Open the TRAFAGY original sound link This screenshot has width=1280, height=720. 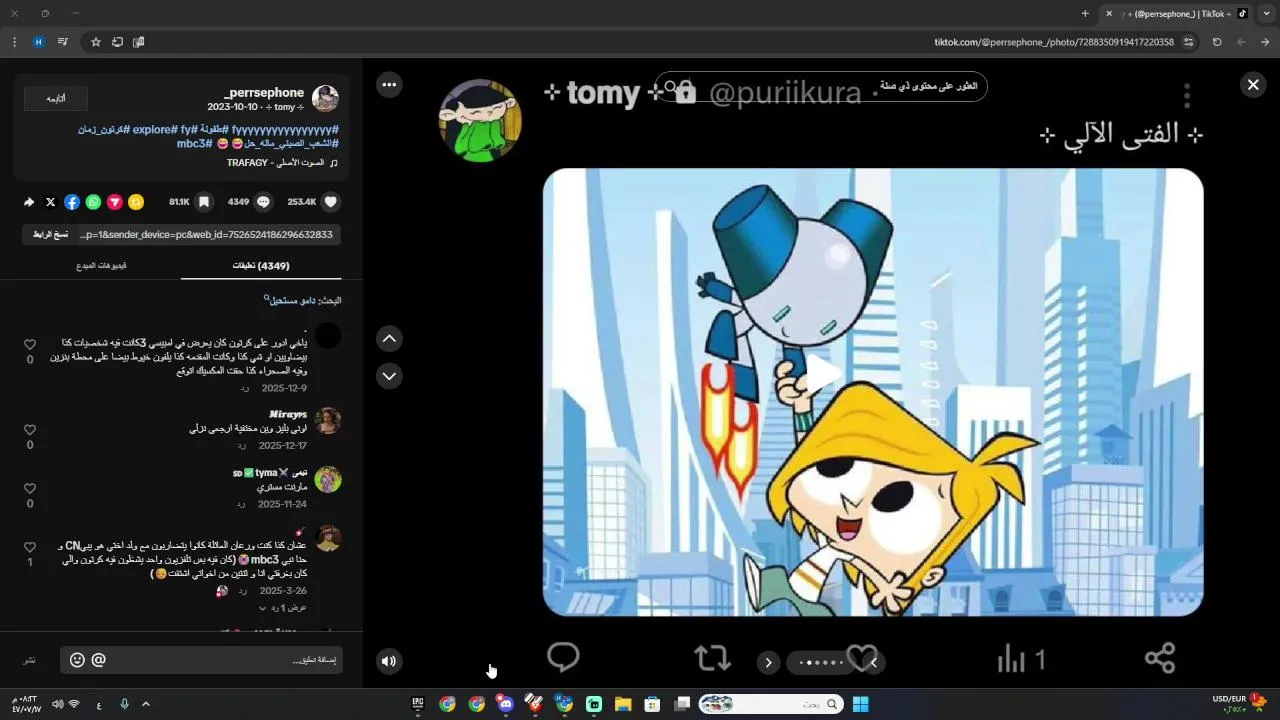[x=282, y=162]
